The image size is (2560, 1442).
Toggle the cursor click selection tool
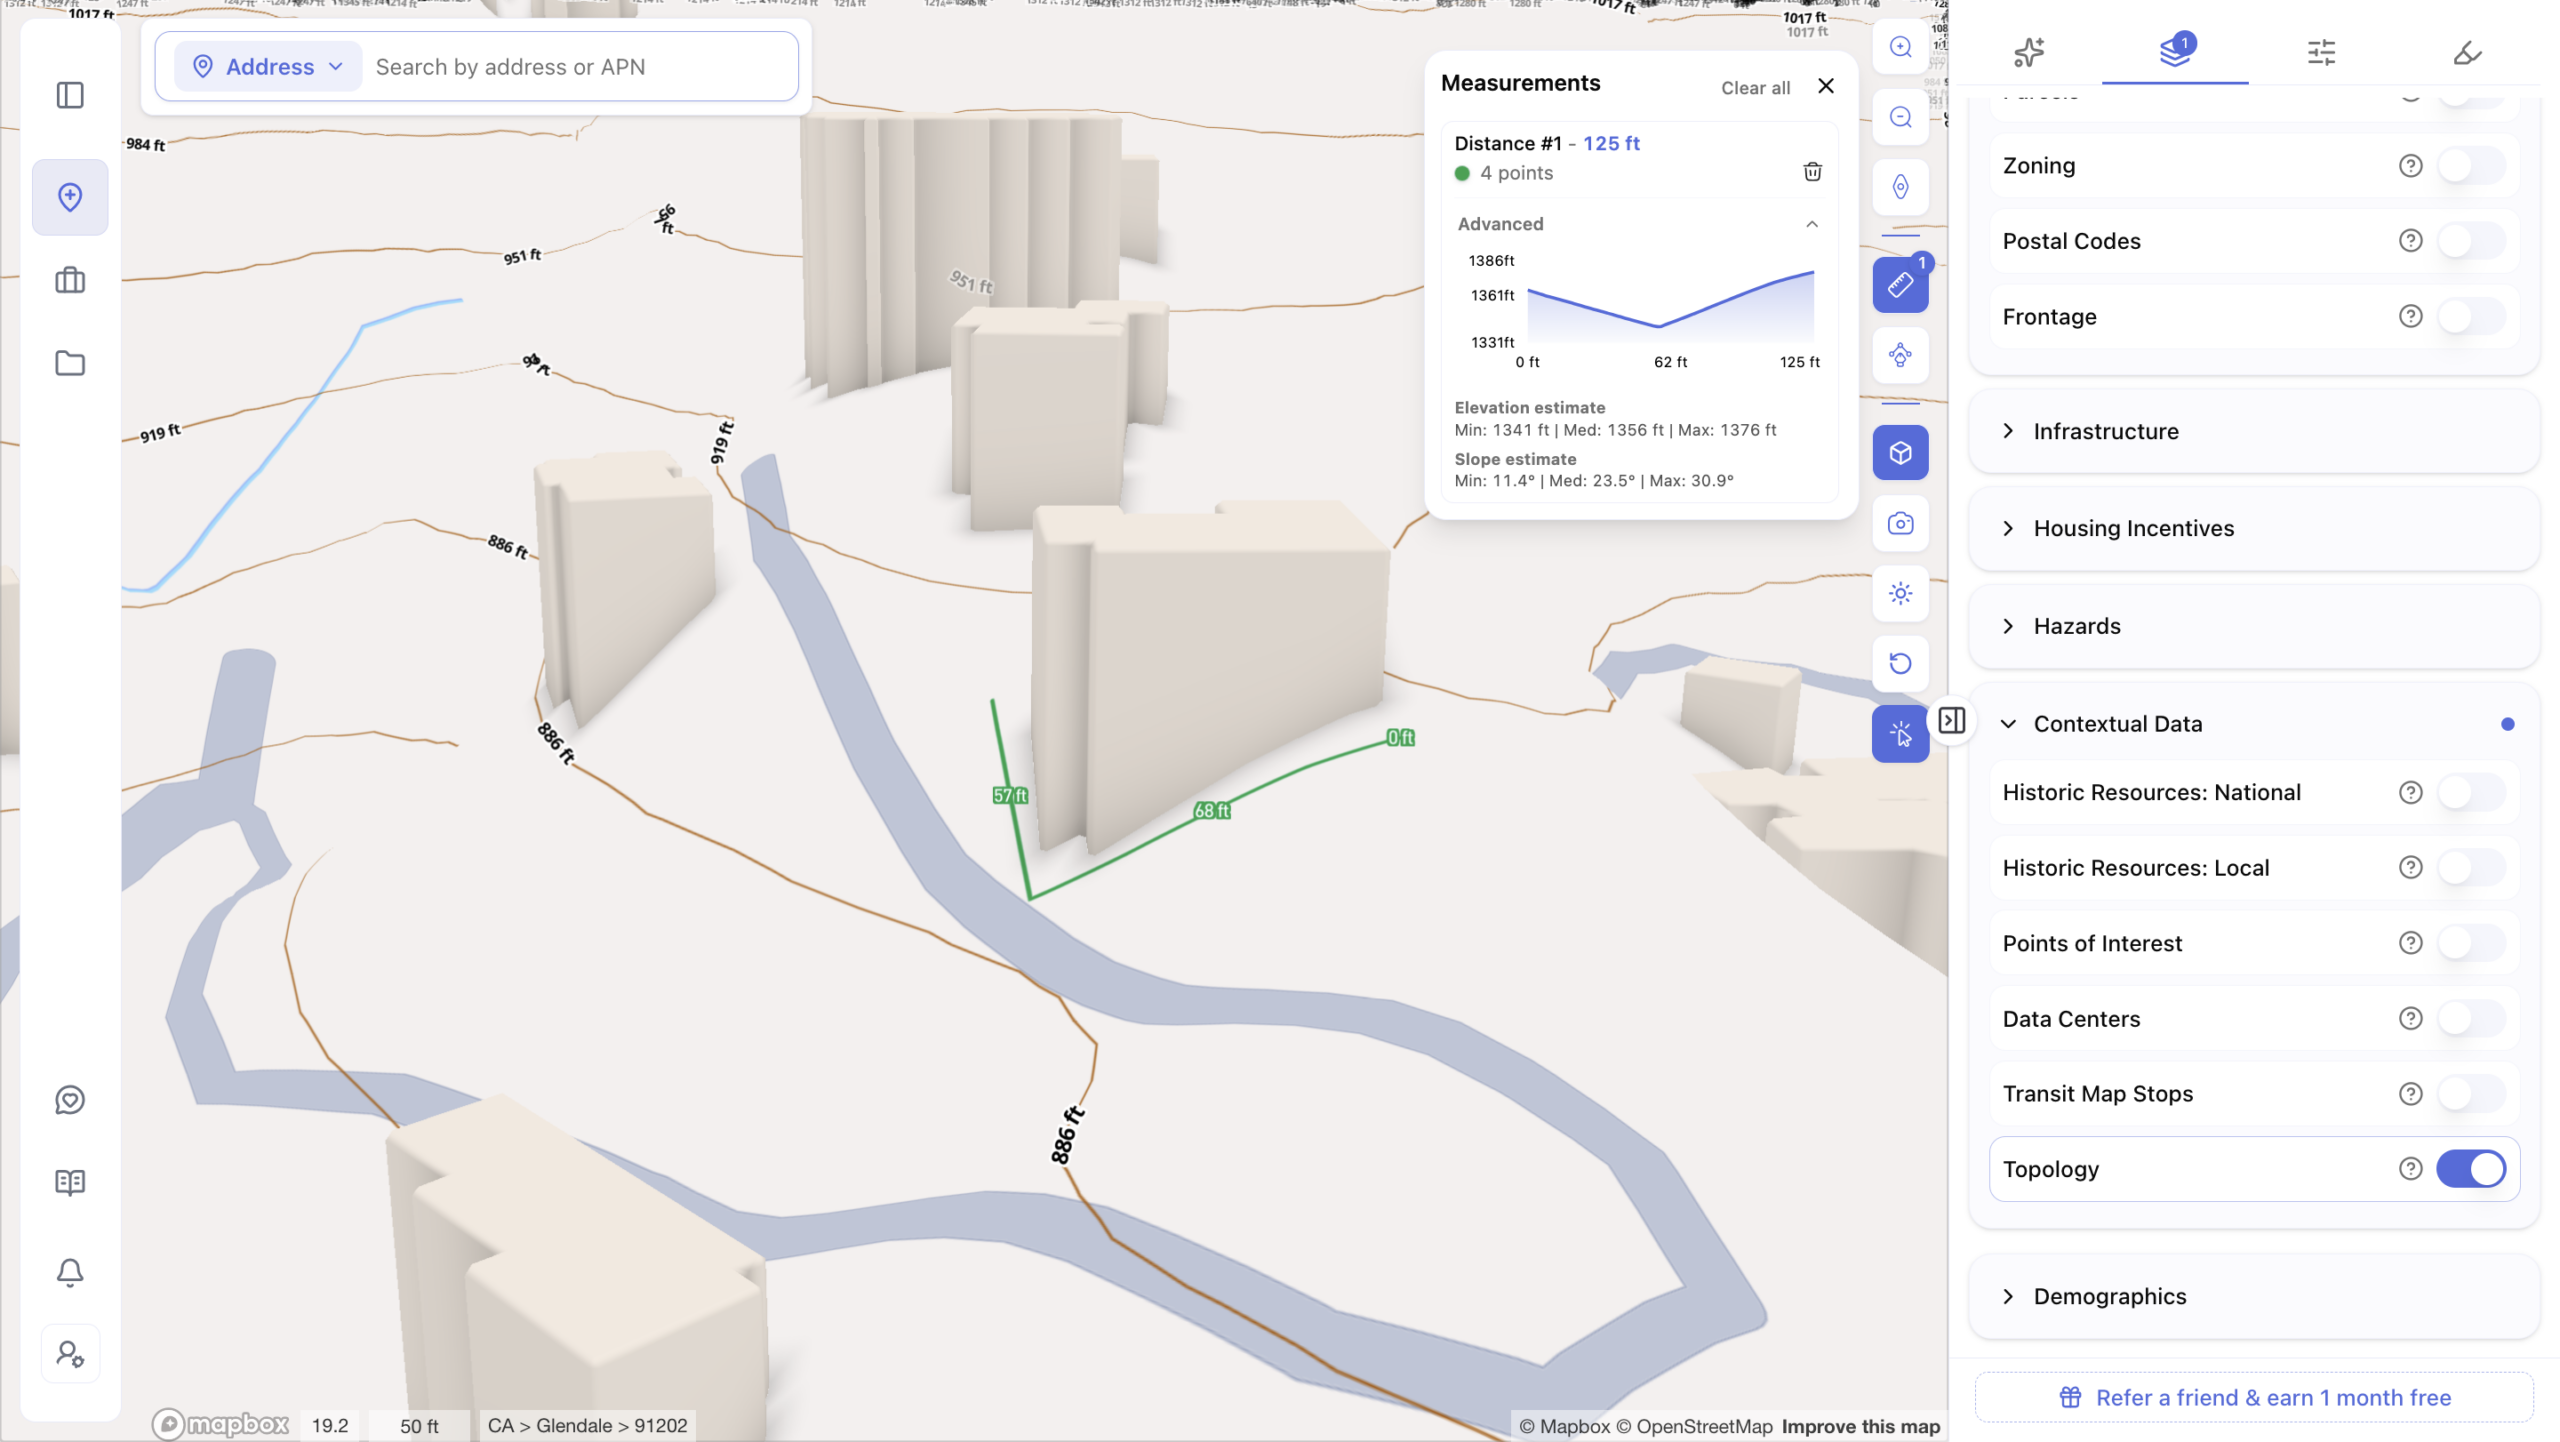pyautogui.click(x=1900, y=734)
